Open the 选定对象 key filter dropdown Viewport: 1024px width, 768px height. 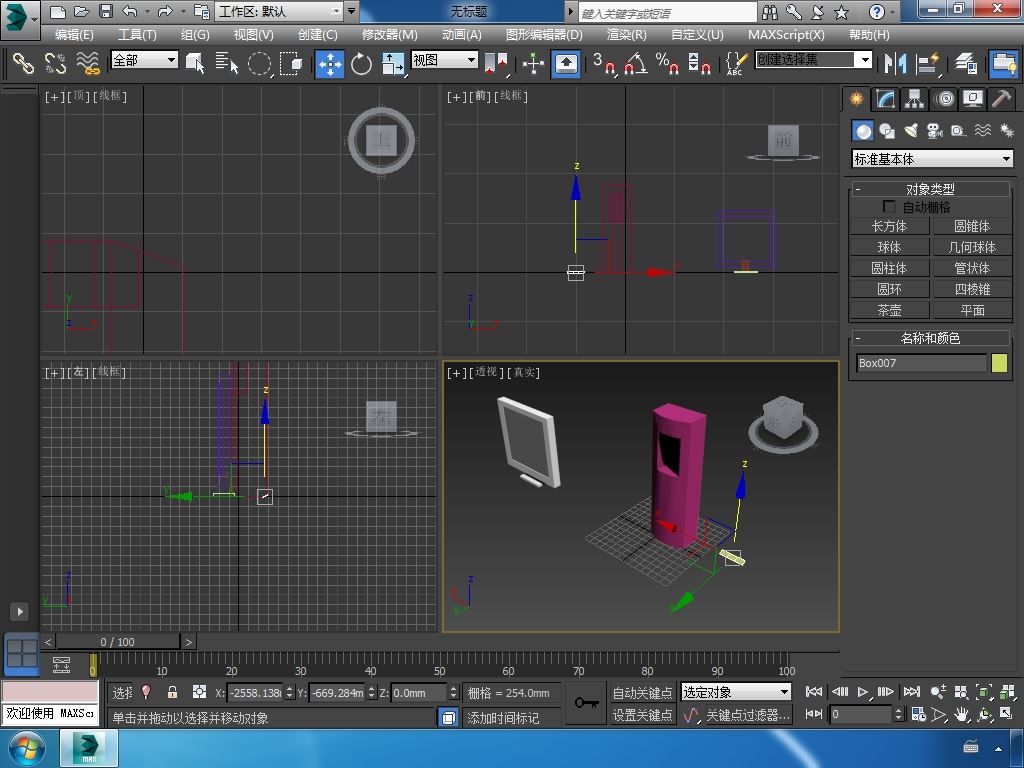(736, 692)
